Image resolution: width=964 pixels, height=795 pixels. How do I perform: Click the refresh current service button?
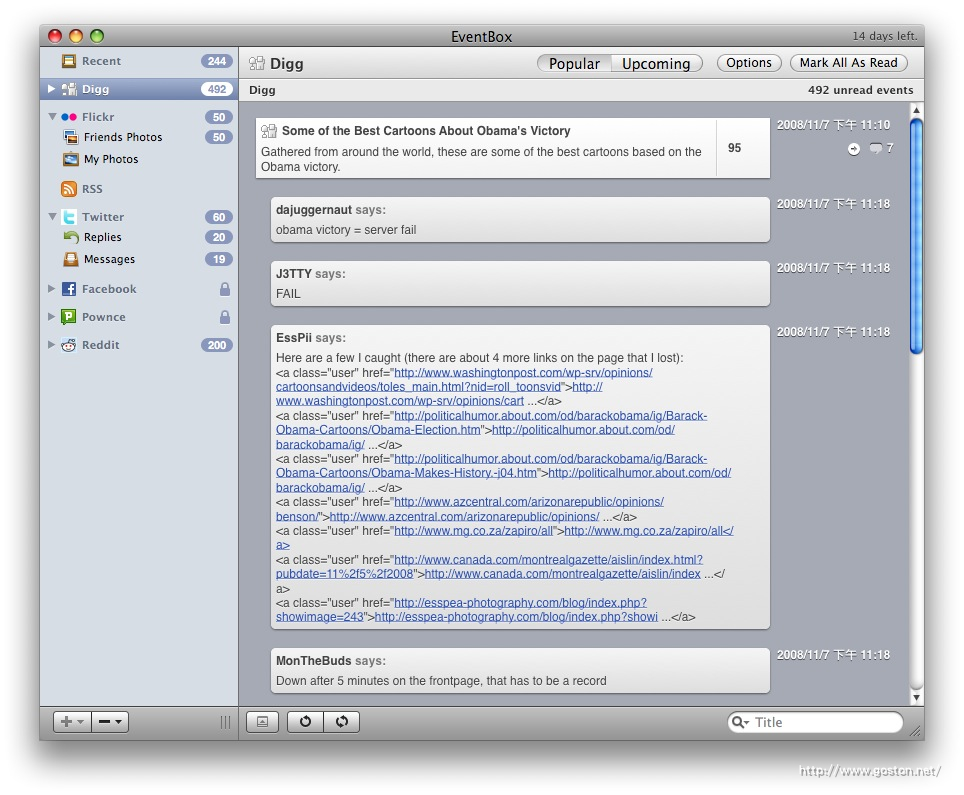coord(306,722)
